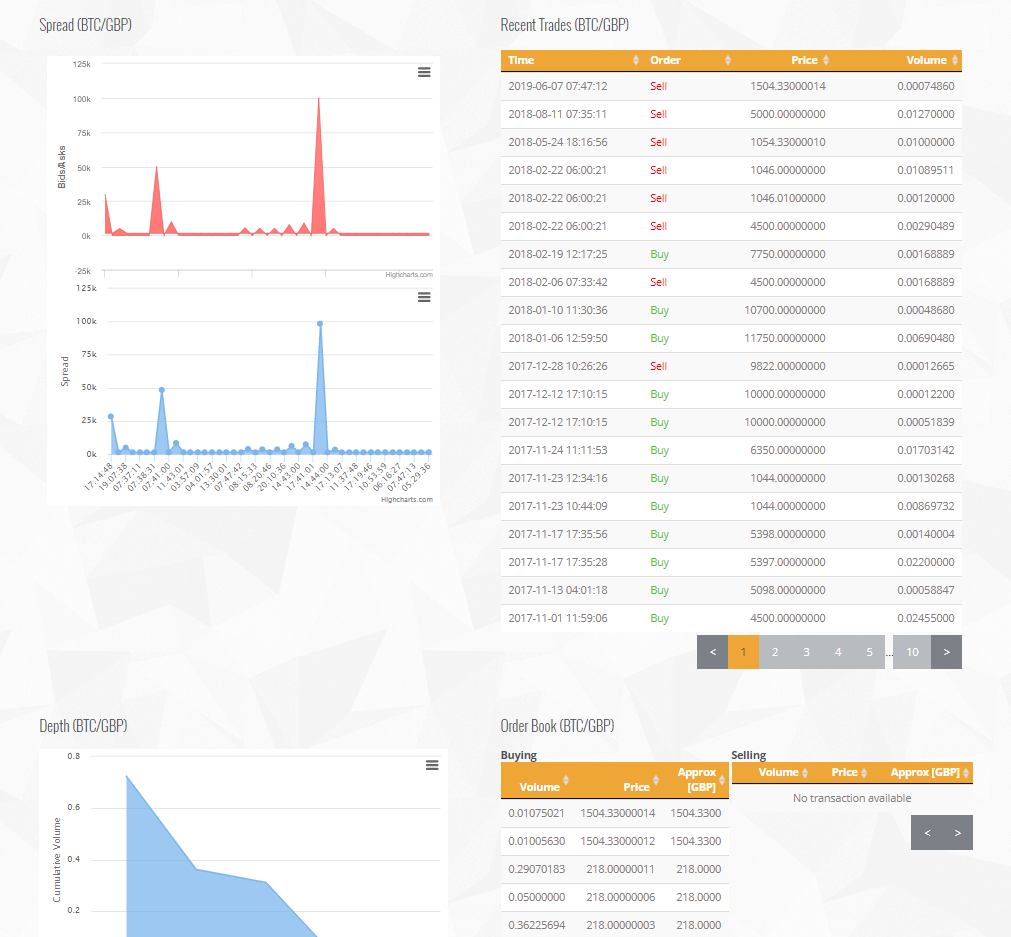Go to page 10 of Recent Trades
This screenshot has width=1011, height=937.
point(912,652)
